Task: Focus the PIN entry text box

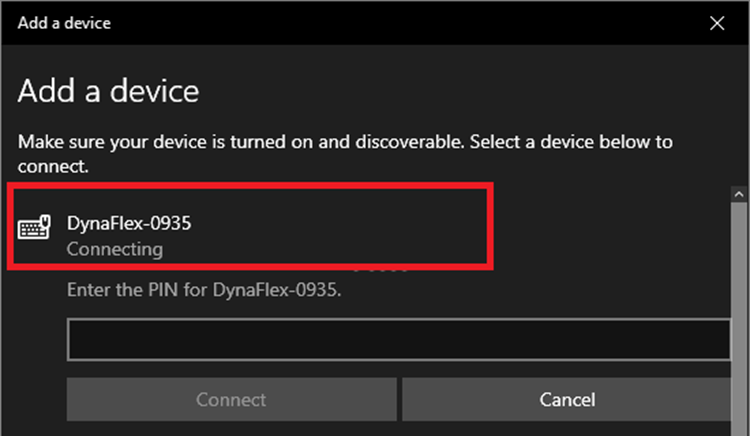Action: tap(399, 339)
